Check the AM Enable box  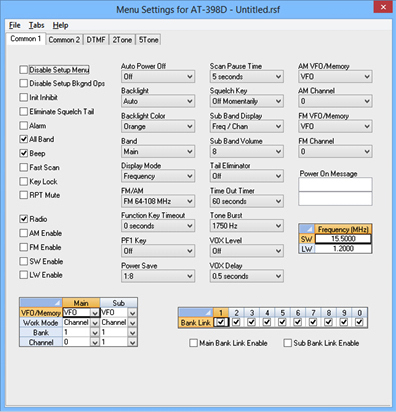pos(23,233)
